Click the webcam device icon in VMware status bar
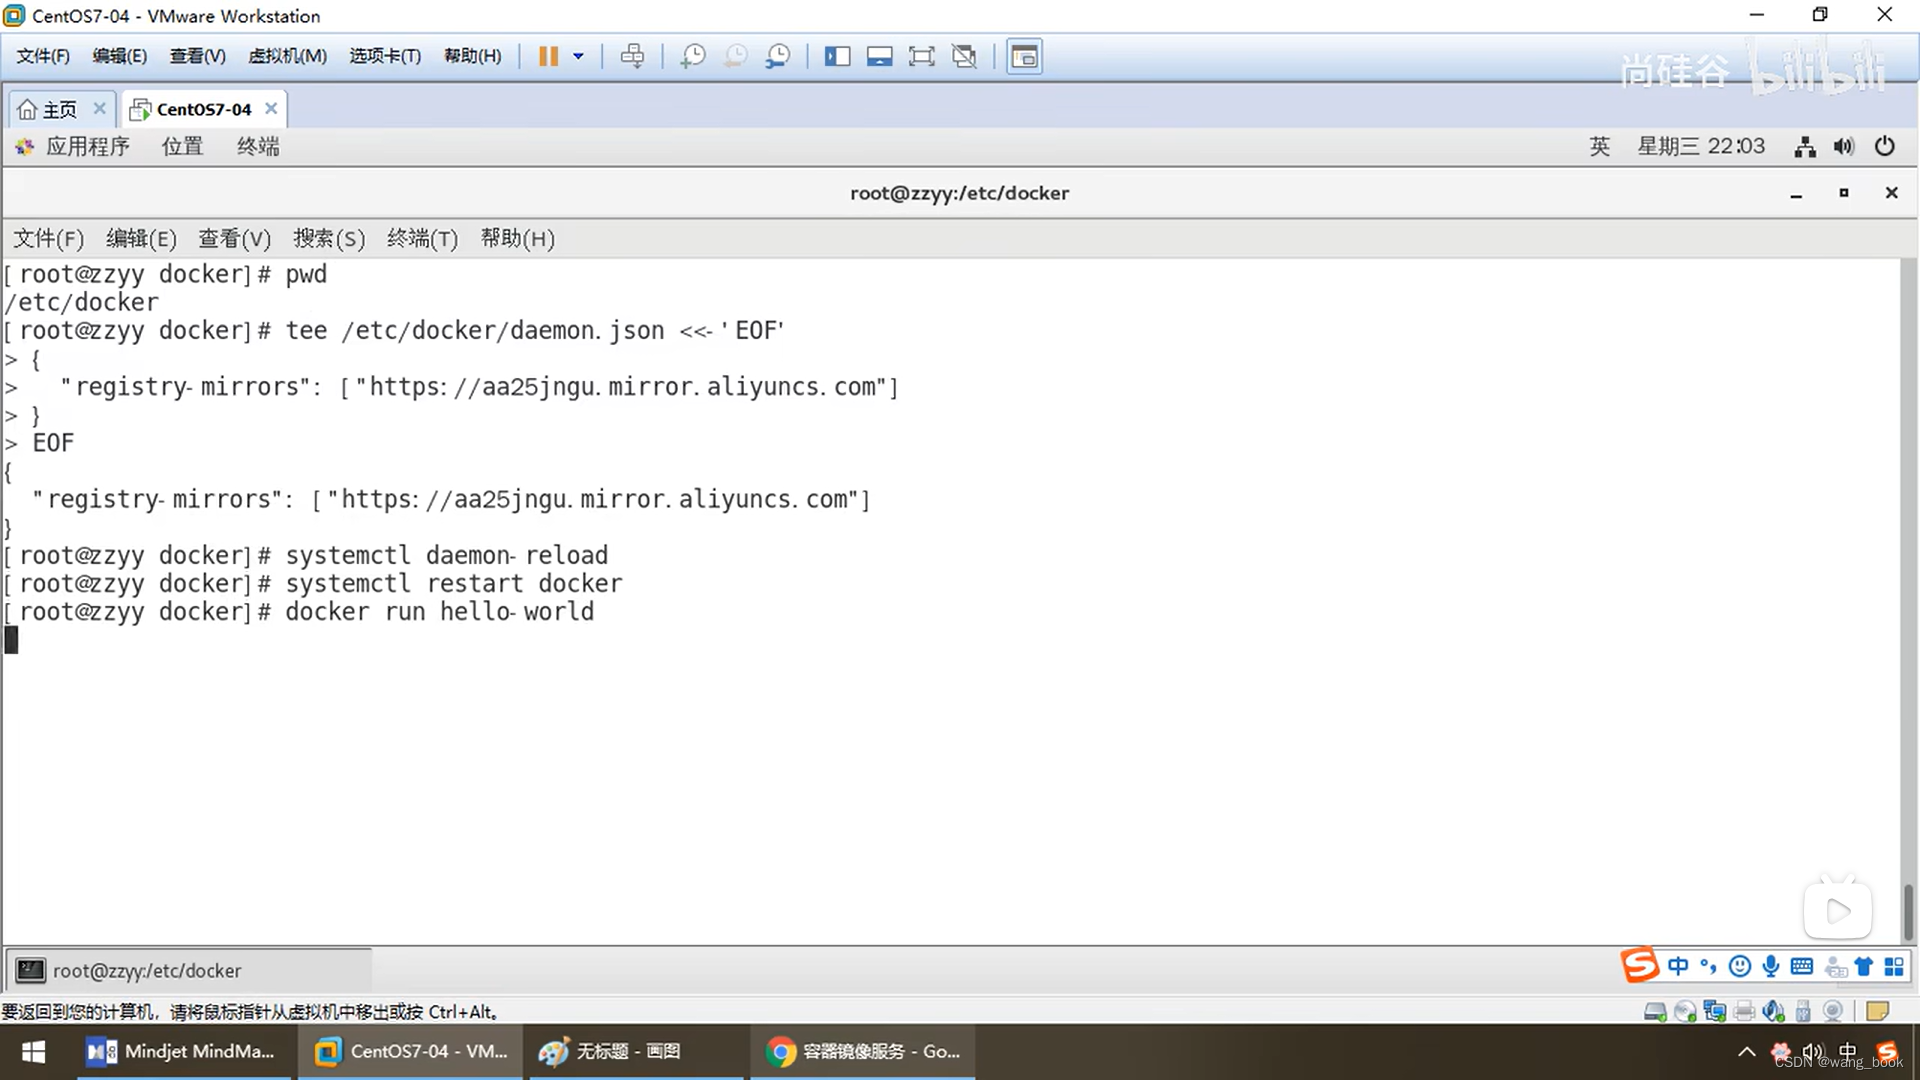This screenshot has width=1920, height=1080. pos(1833,1011)
